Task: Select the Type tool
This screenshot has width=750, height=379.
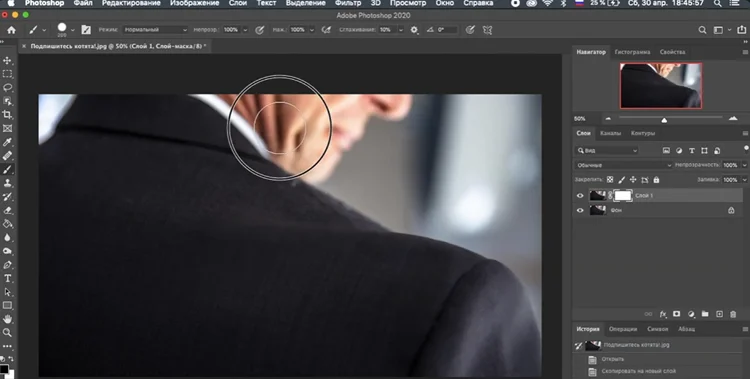Action: (x=8, y=279)
